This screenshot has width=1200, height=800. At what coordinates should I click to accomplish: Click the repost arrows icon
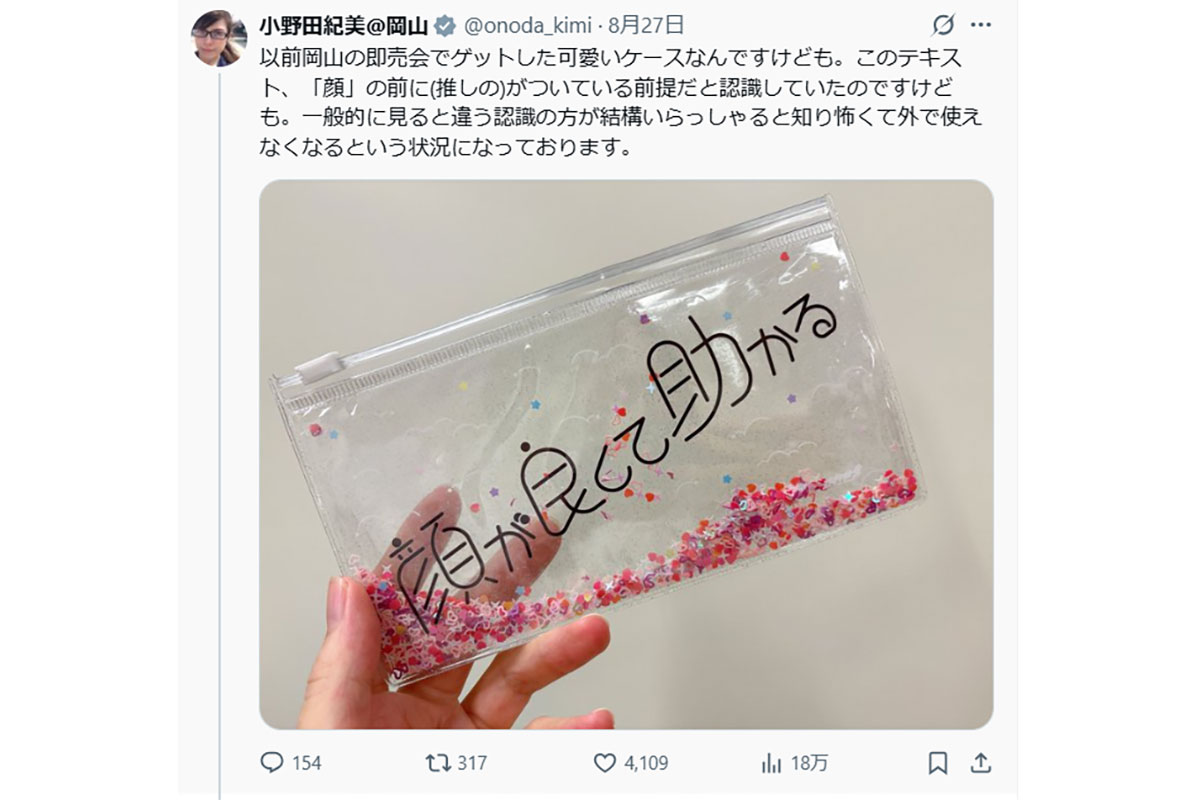[x=436, y=762]
